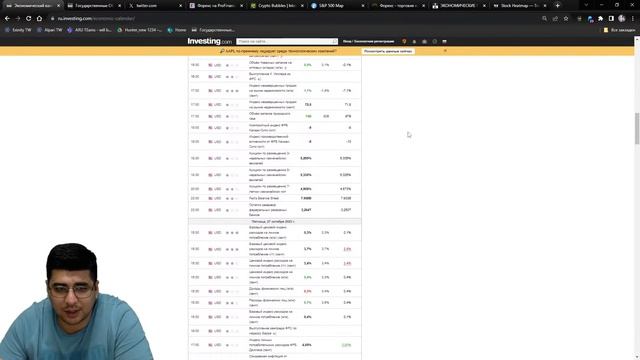Image resolution: width=640 pixels, height=360 pixels.
Task: Open the extensions puzzle icon
Action: pos(600,18)
